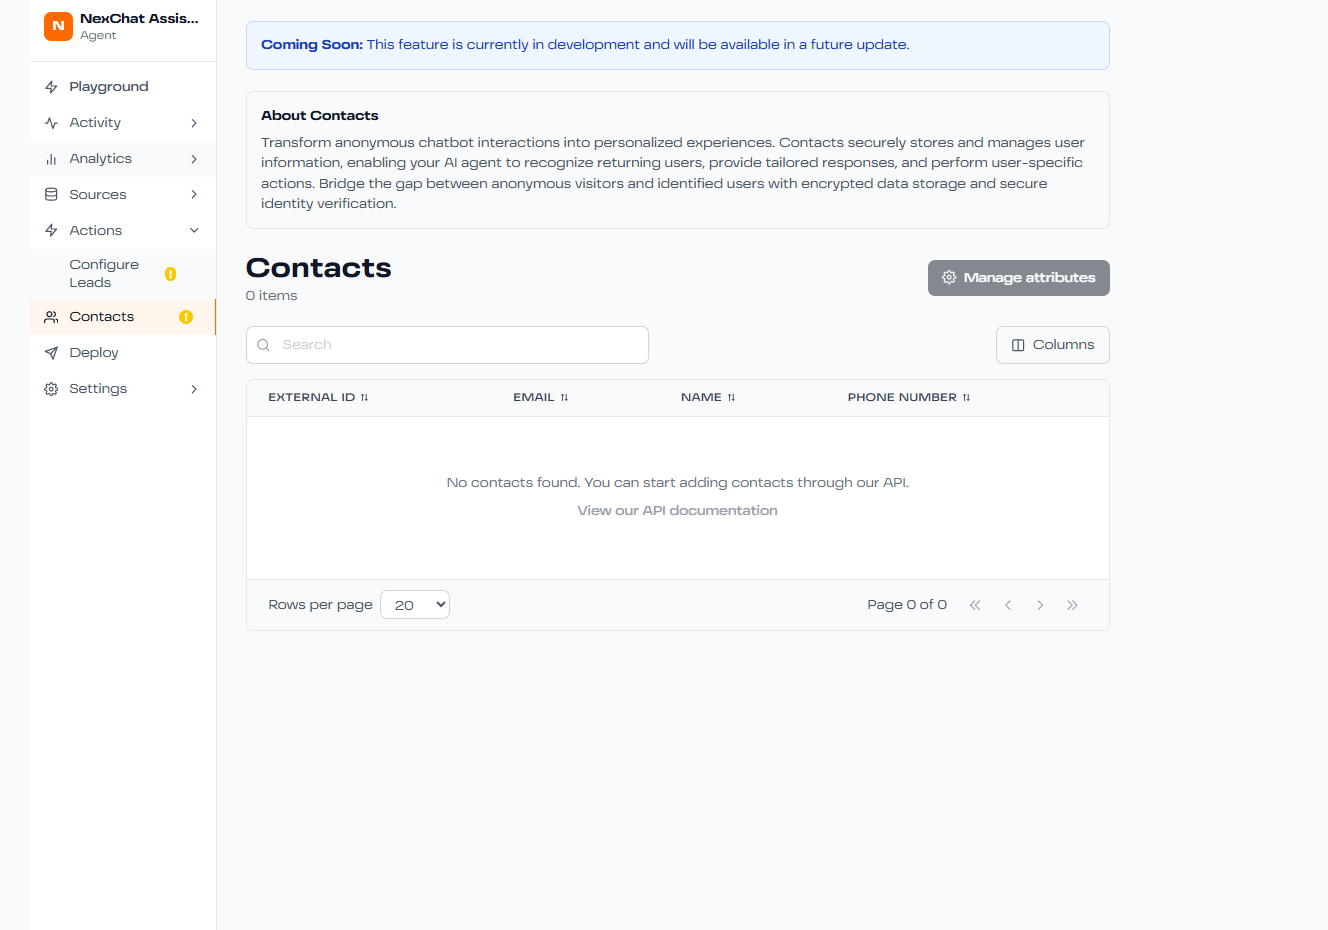Expand the Analytics section chevron
The height and width of the screenshot is (930, 1328).
(x=194, y=159)
